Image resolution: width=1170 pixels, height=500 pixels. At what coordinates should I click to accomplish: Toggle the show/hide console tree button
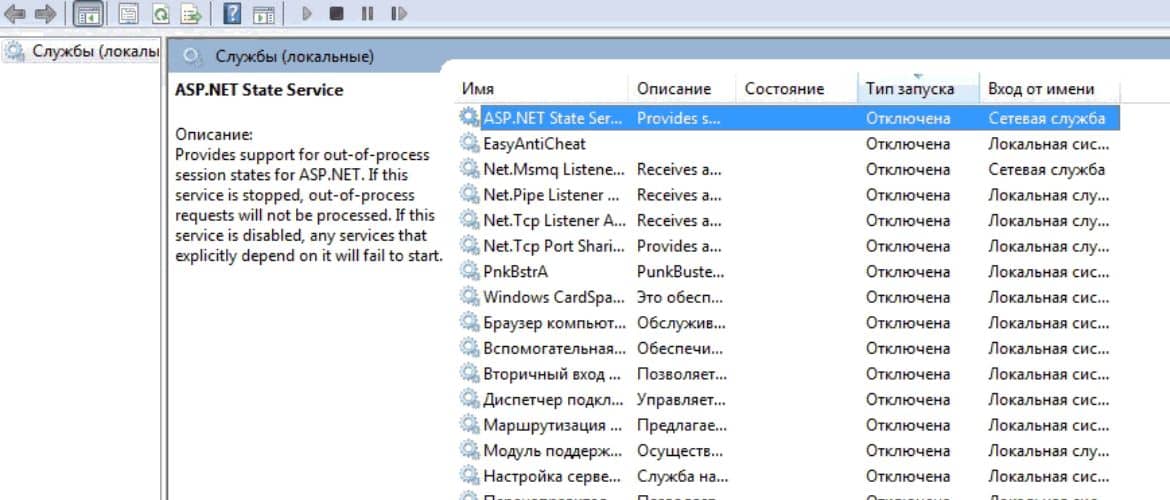(x=88, y=14)
